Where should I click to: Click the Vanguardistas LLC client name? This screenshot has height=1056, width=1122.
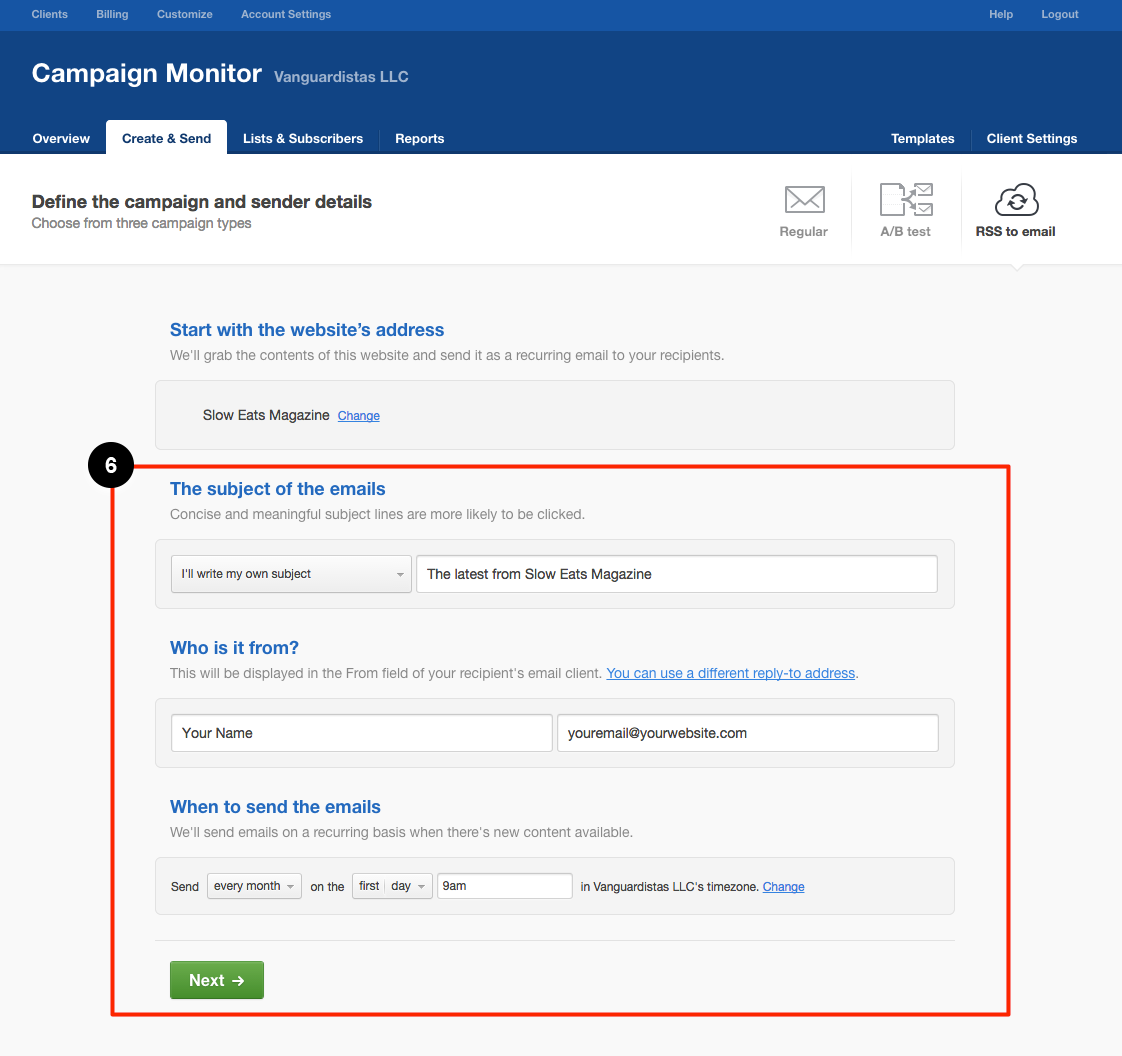[341, 77]
